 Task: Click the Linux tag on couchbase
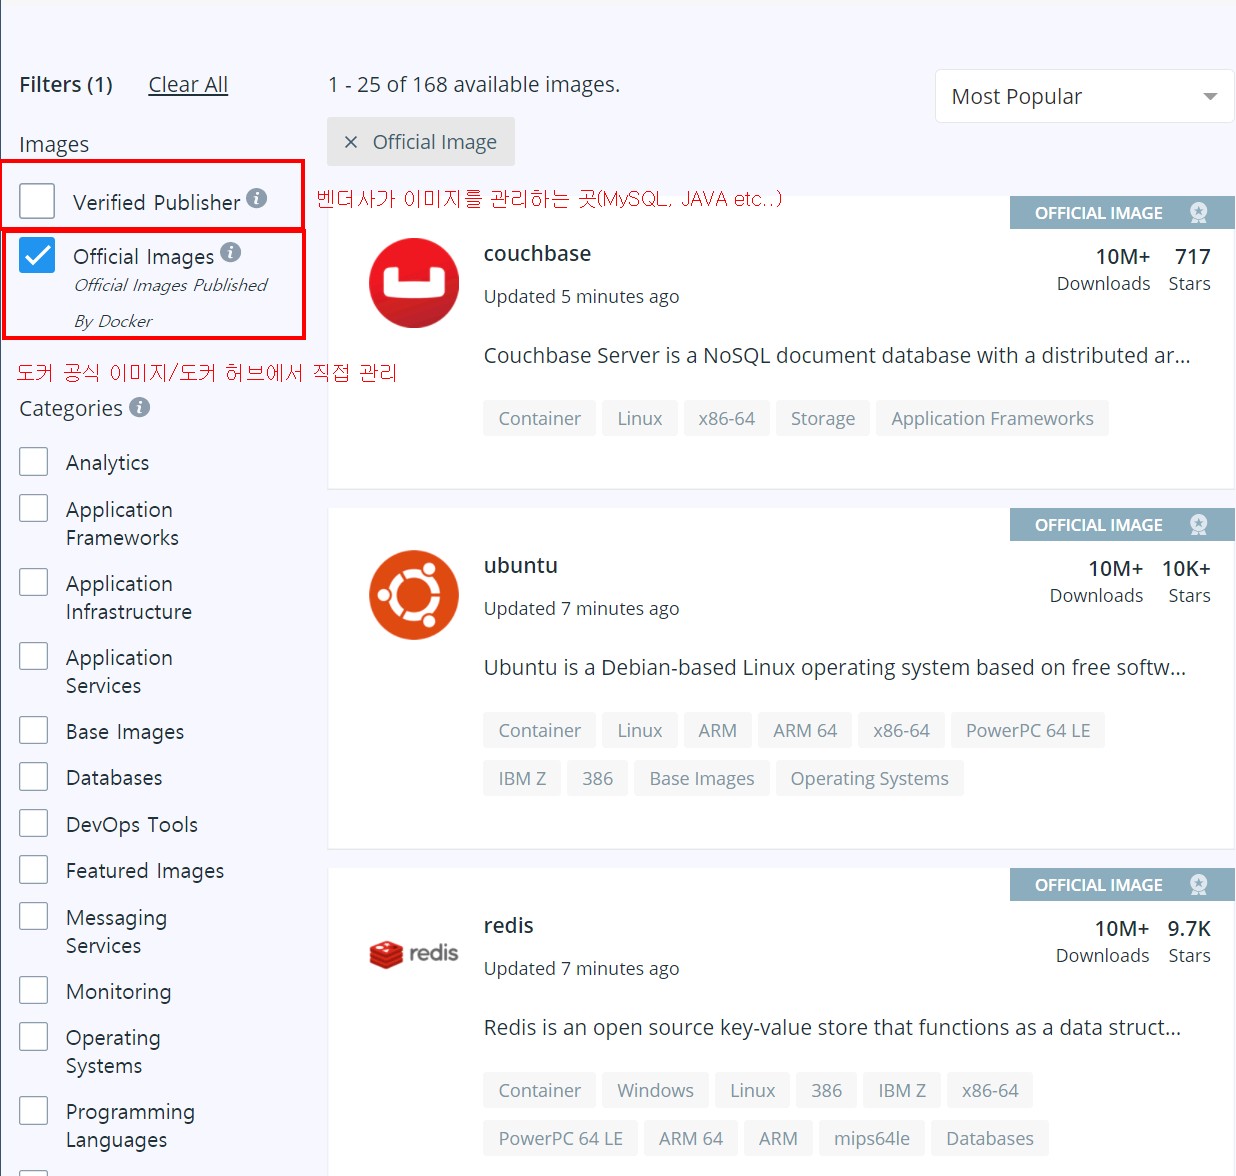pyautogui.click(x=639, y=418)
